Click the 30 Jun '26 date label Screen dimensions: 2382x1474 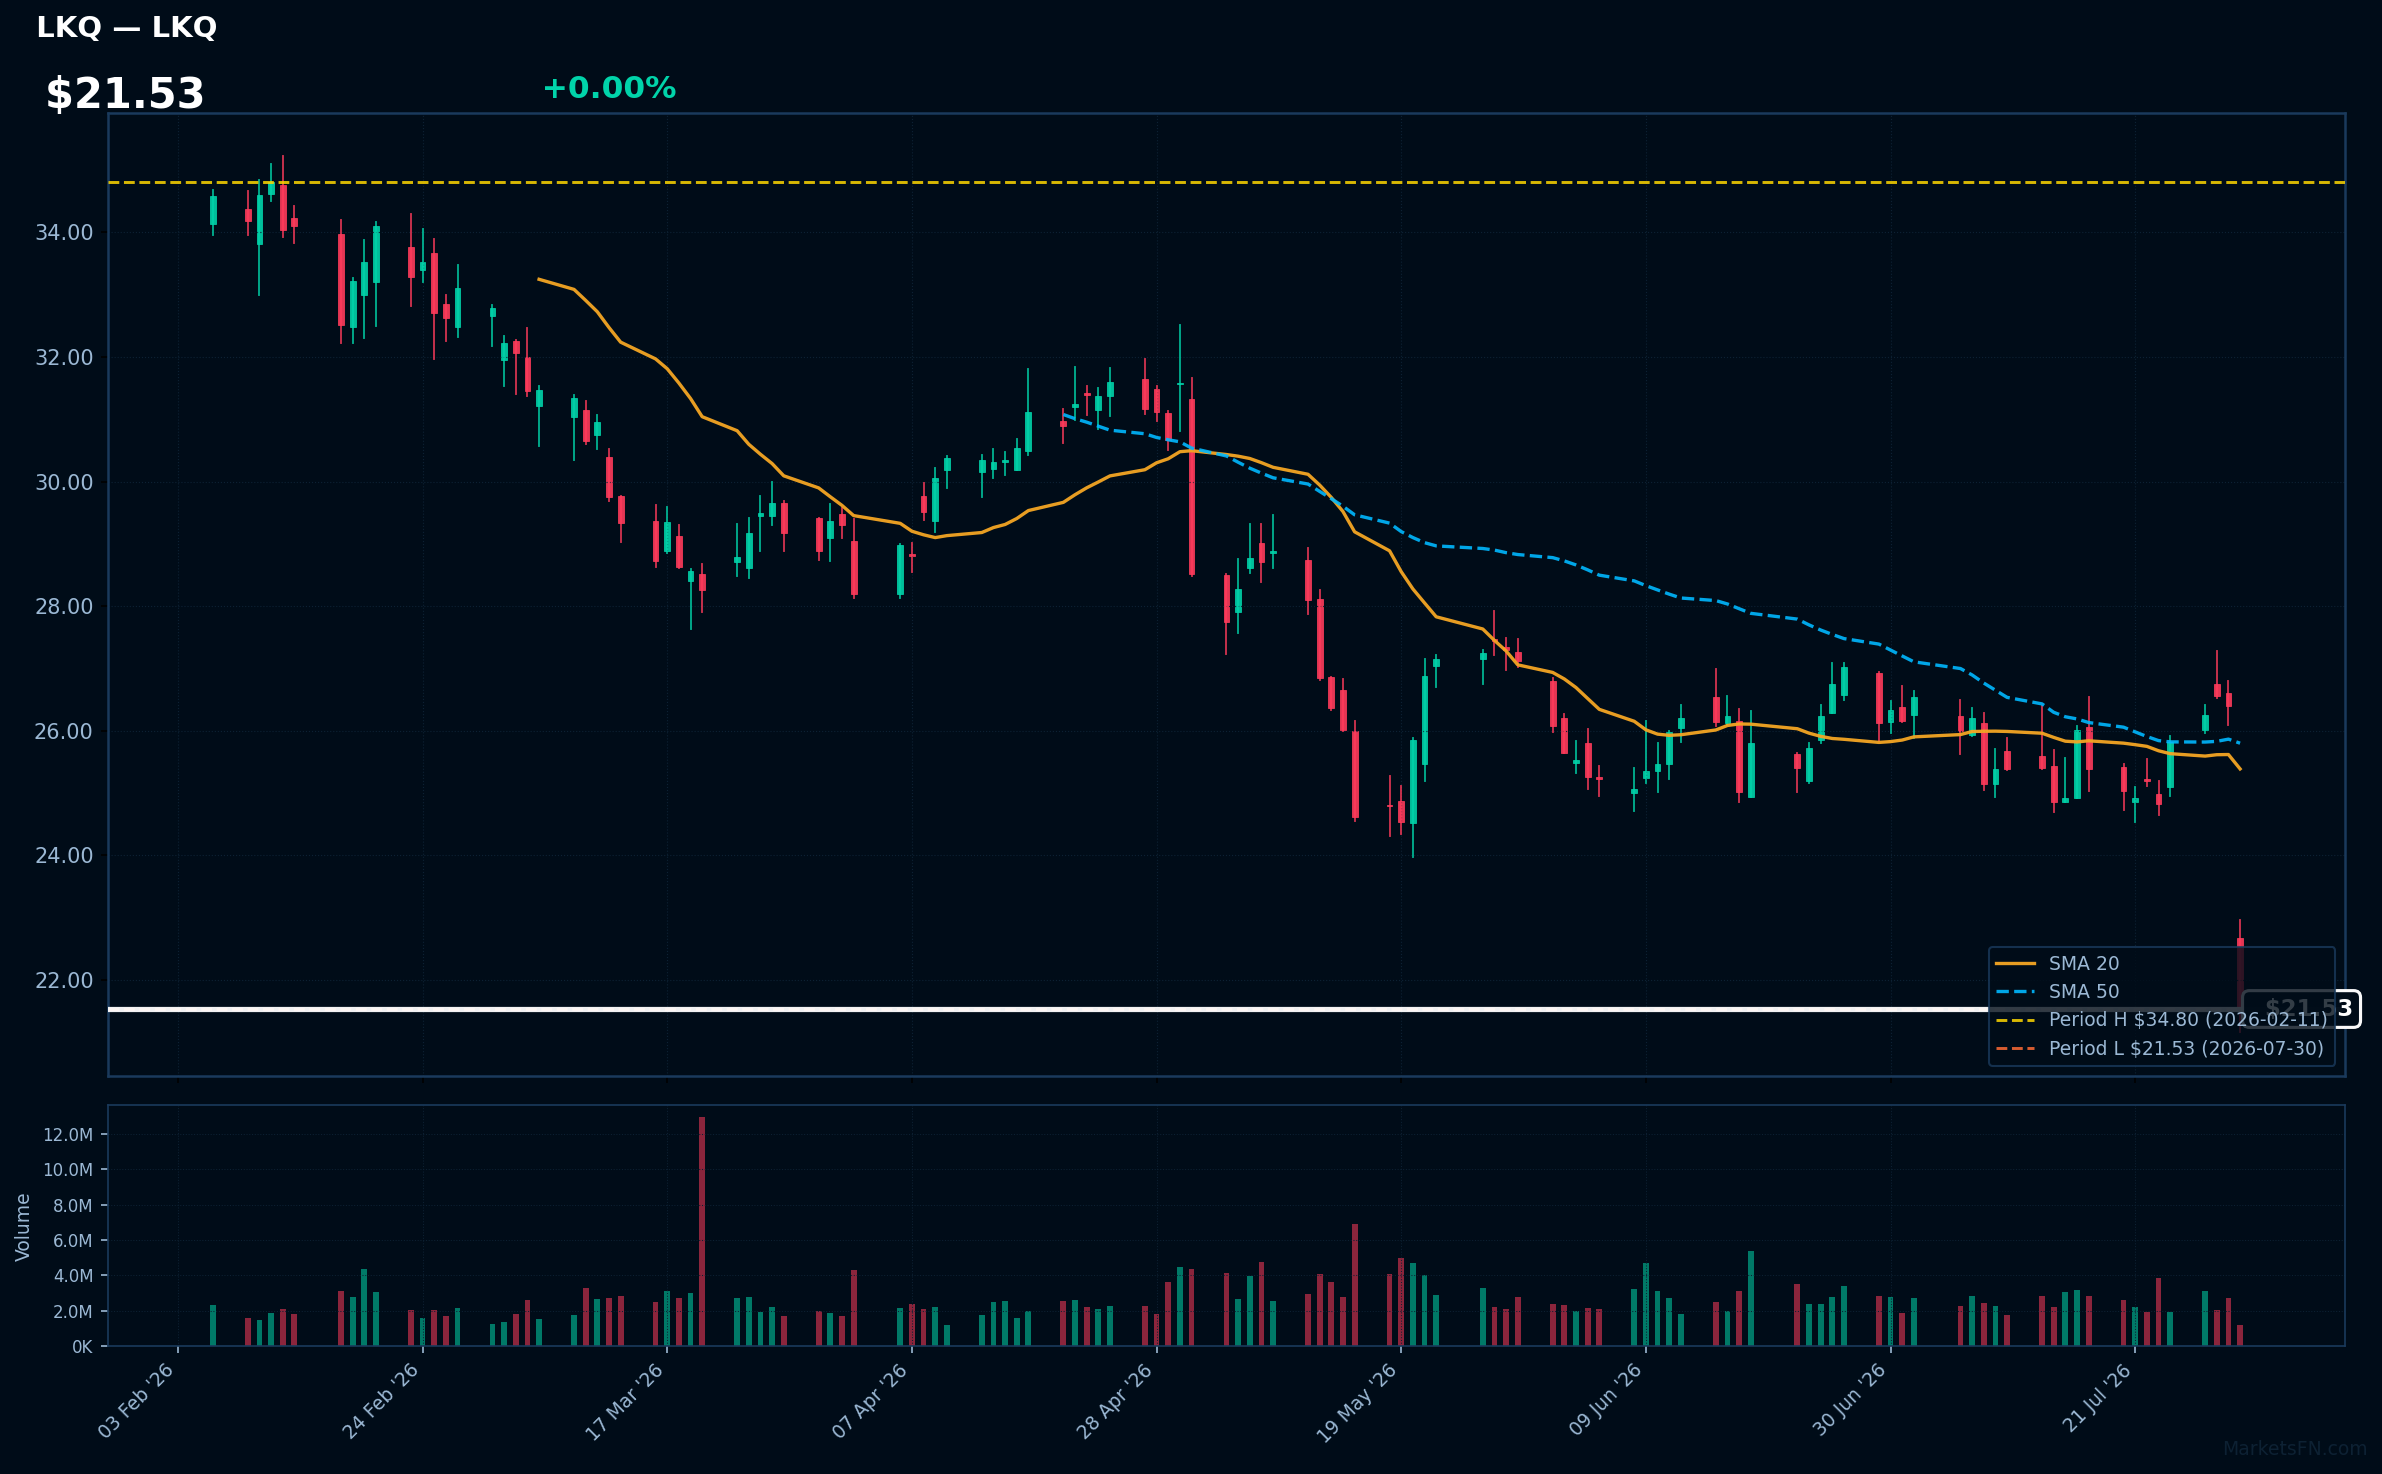click(1849, 1399)
